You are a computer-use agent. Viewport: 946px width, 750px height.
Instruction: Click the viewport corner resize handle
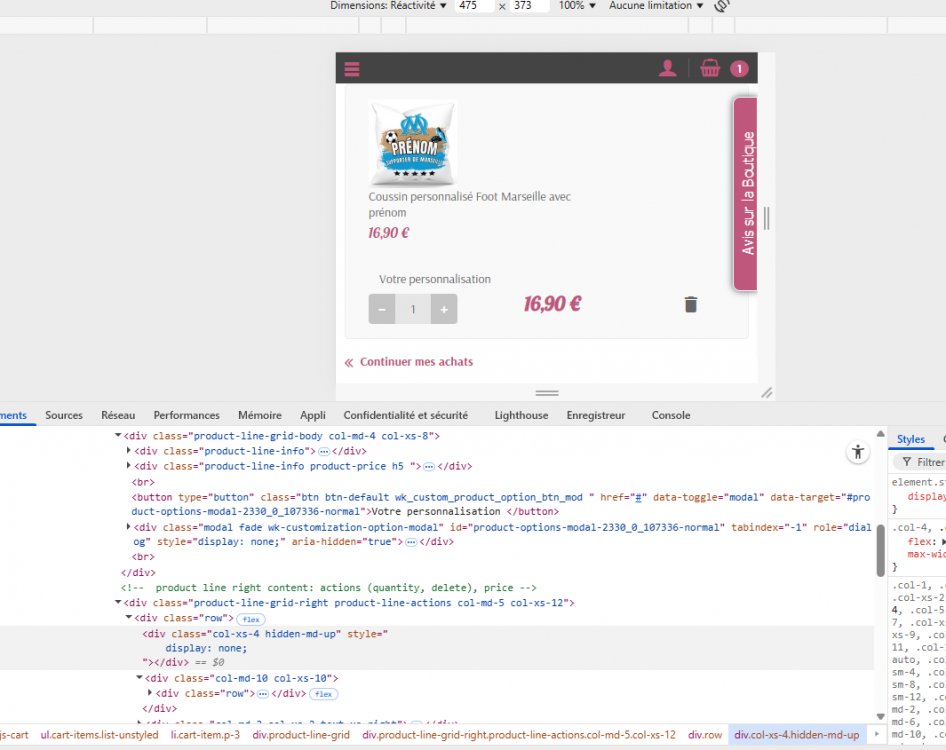(x=766, y=393)
